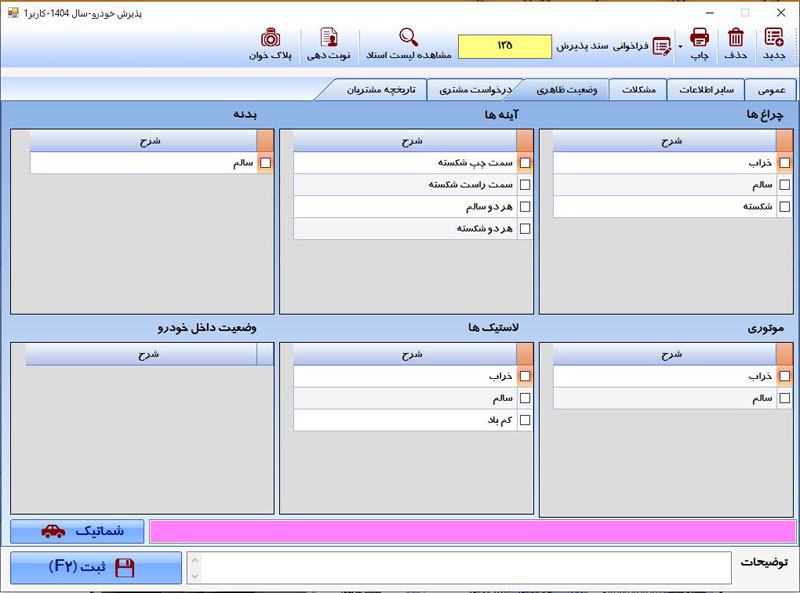The height and width of the screenshot is (593, 800).
Task: Click the شماتیک car button
Action: click(77, 532)
